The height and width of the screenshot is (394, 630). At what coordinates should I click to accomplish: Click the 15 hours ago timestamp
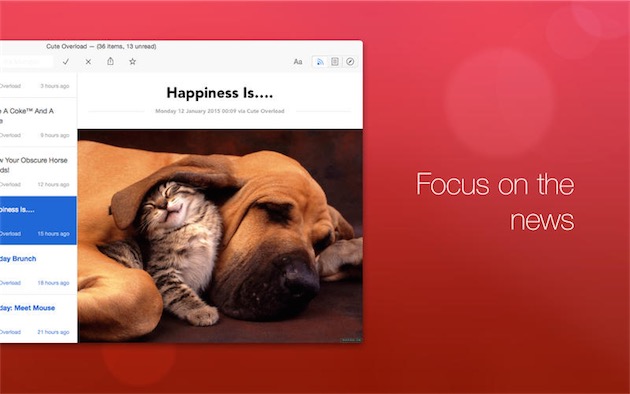53,234
